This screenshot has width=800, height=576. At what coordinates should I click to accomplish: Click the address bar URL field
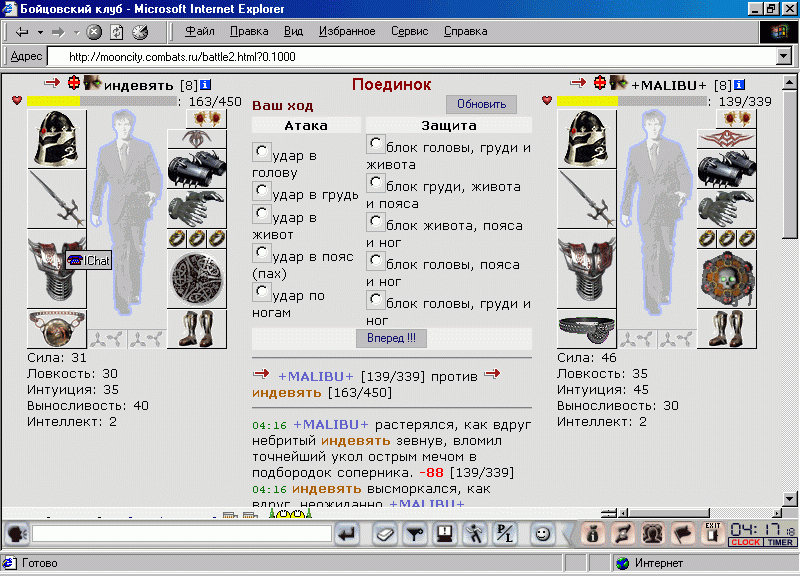click(x=412, y=56)
